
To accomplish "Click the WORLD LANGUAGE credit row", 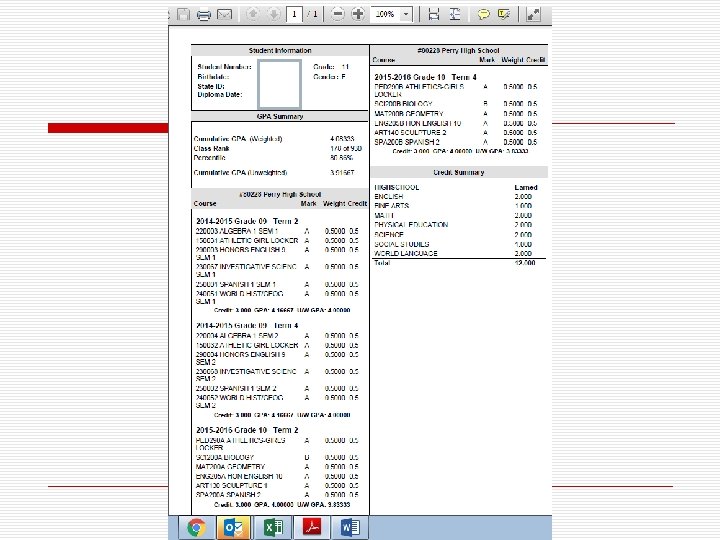I will tap(453, 253).
